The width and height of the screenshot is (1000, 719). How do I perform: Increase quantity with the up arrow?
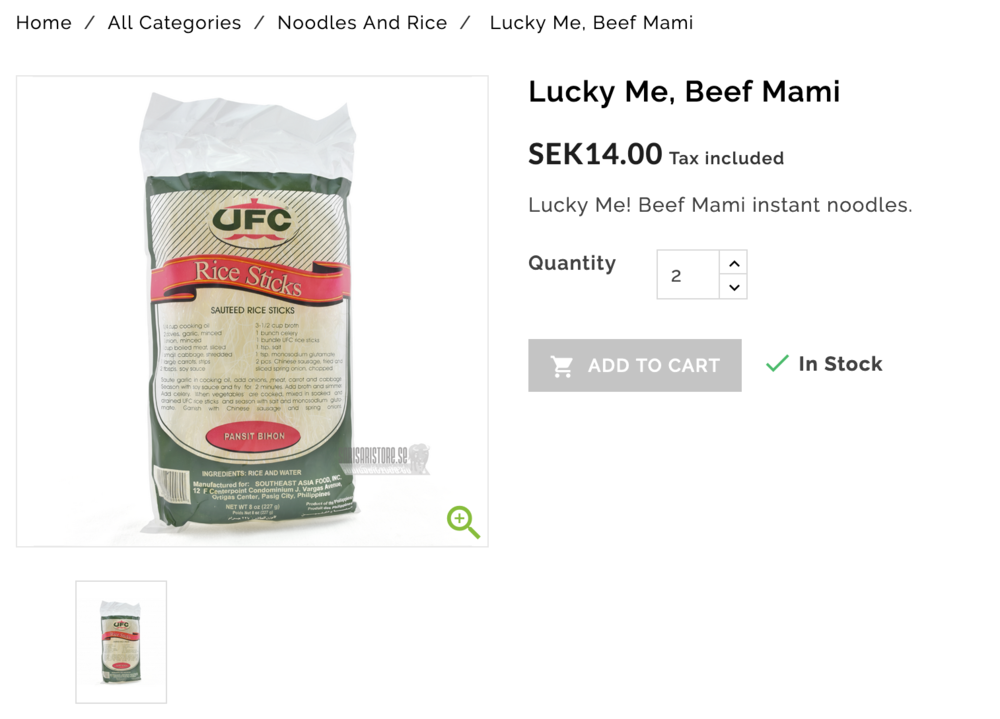(x=734, y=263)
